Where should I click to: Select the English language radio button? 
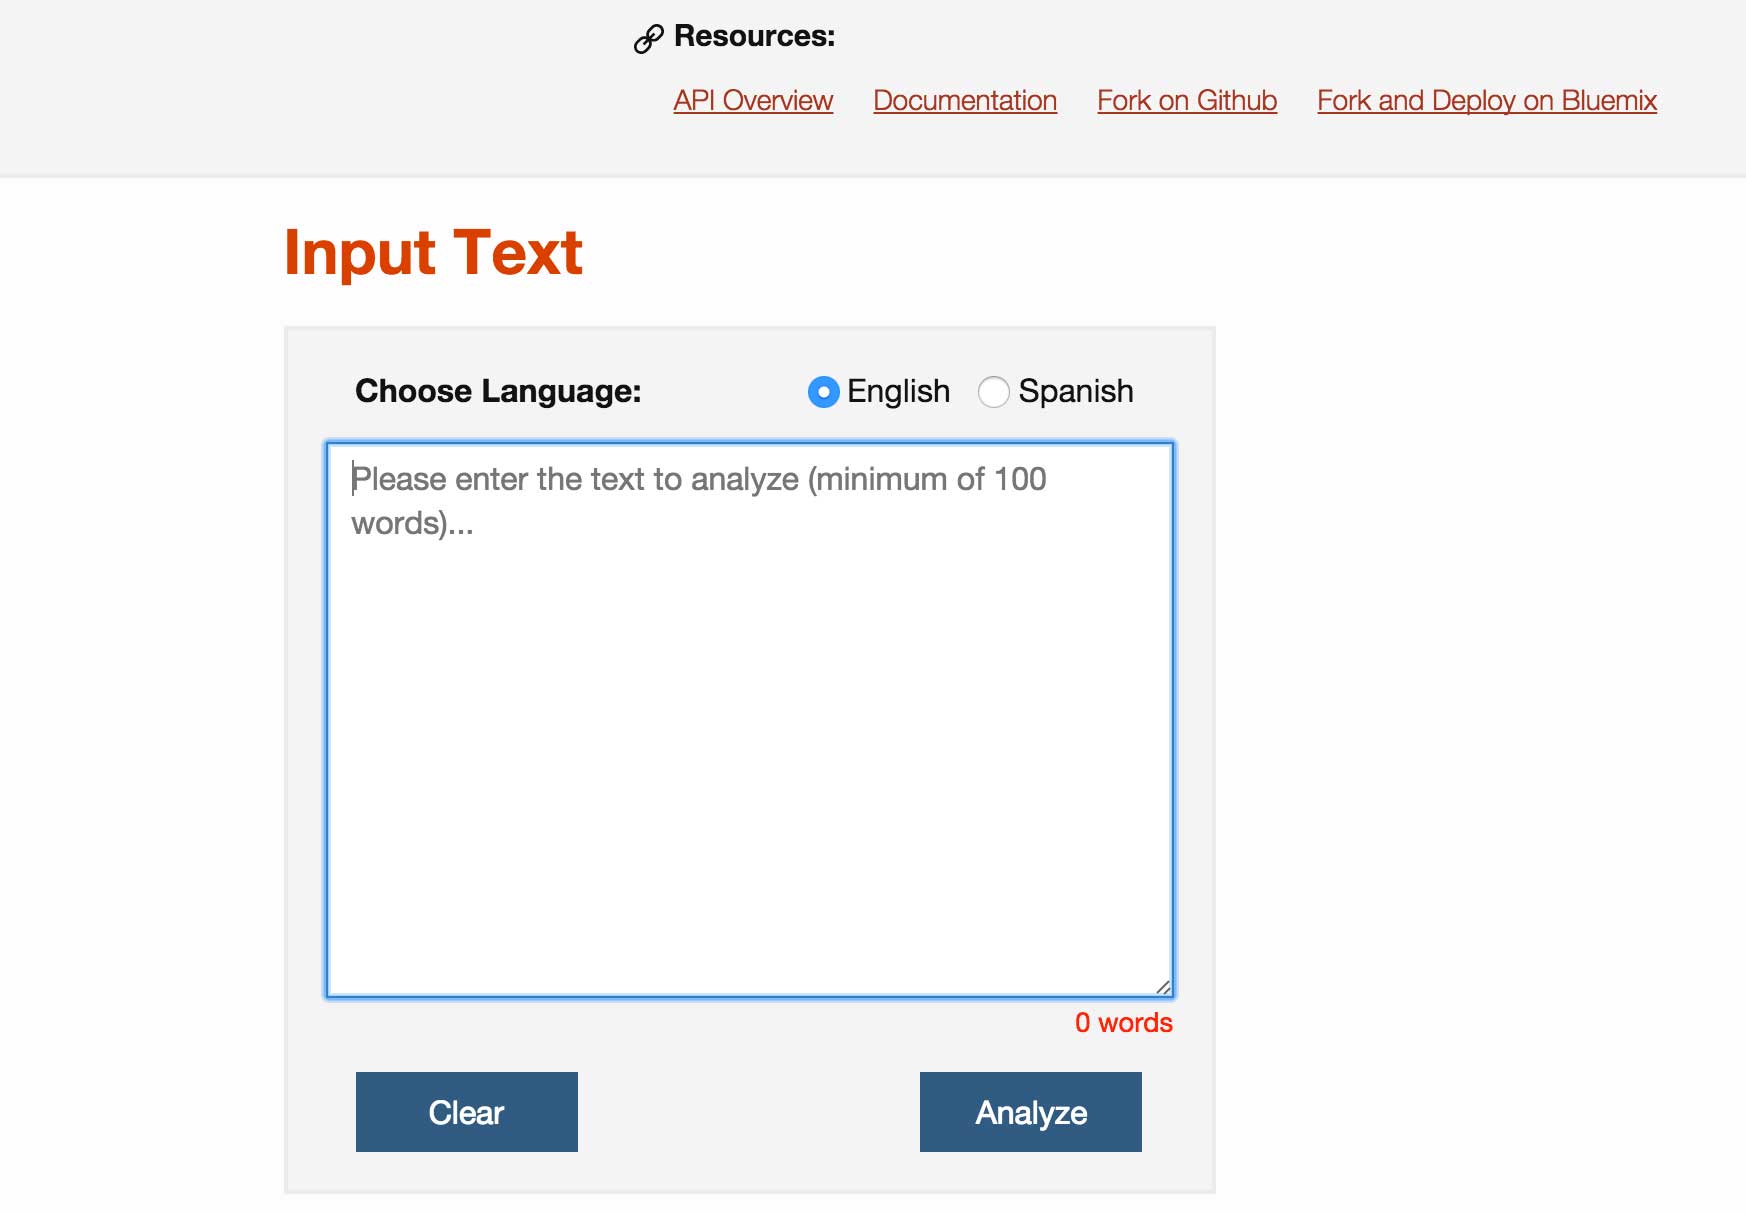[x=823, y=392]
